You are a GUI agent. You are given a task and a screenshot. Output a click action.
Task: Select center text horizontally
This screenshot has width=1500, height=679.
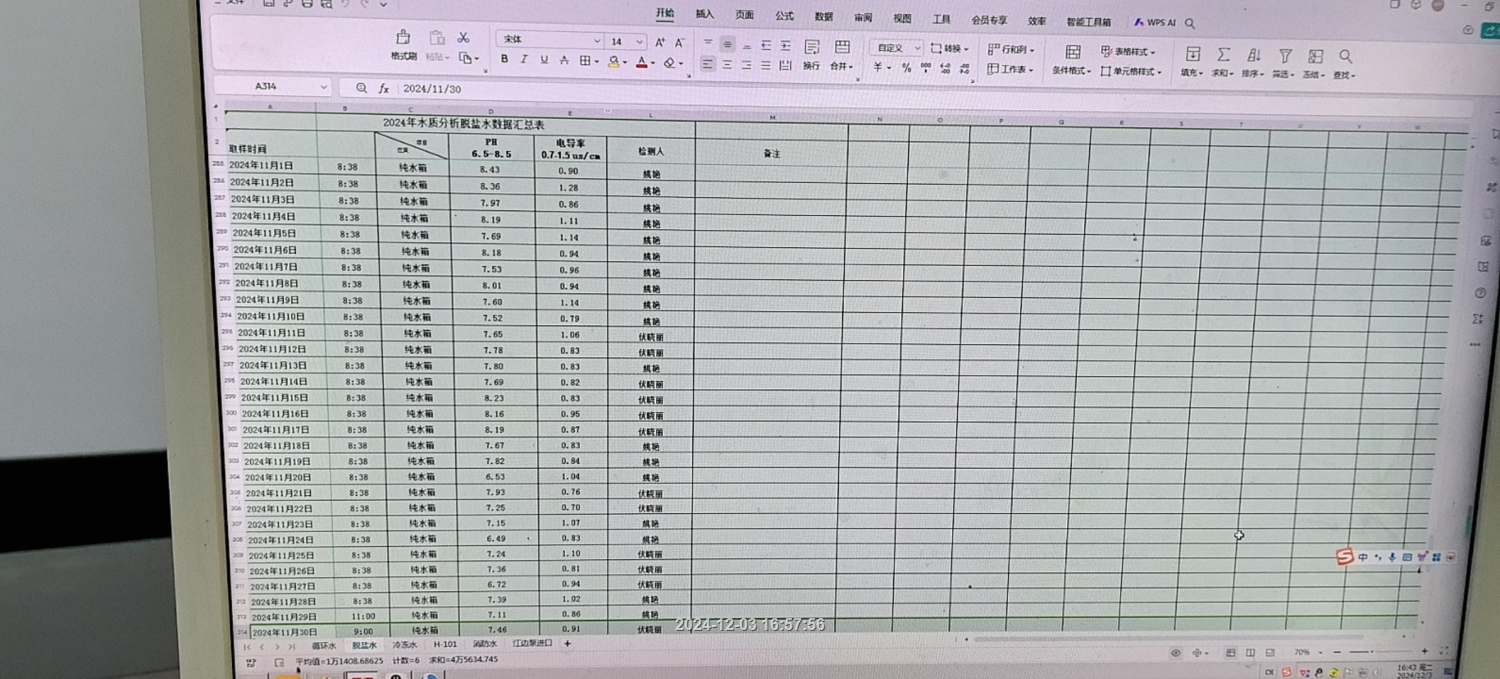pos(727,65)
